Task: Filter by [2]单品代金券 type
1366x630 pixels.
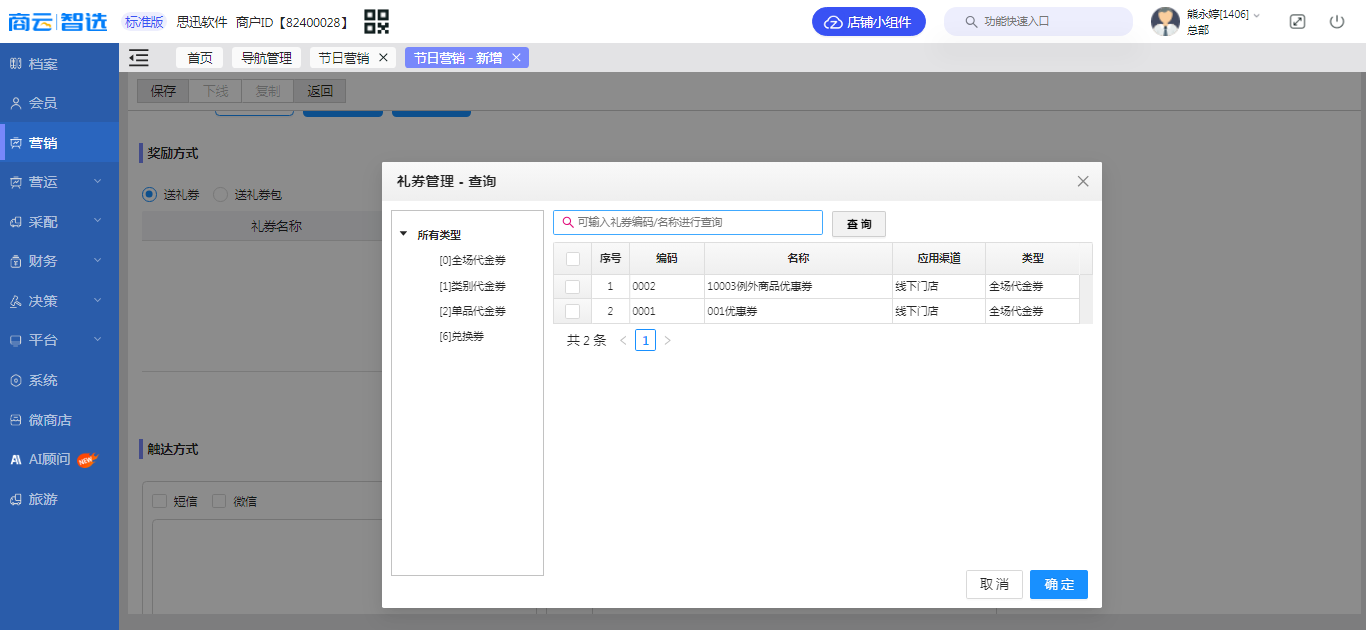Action: [x=472, y=311]
